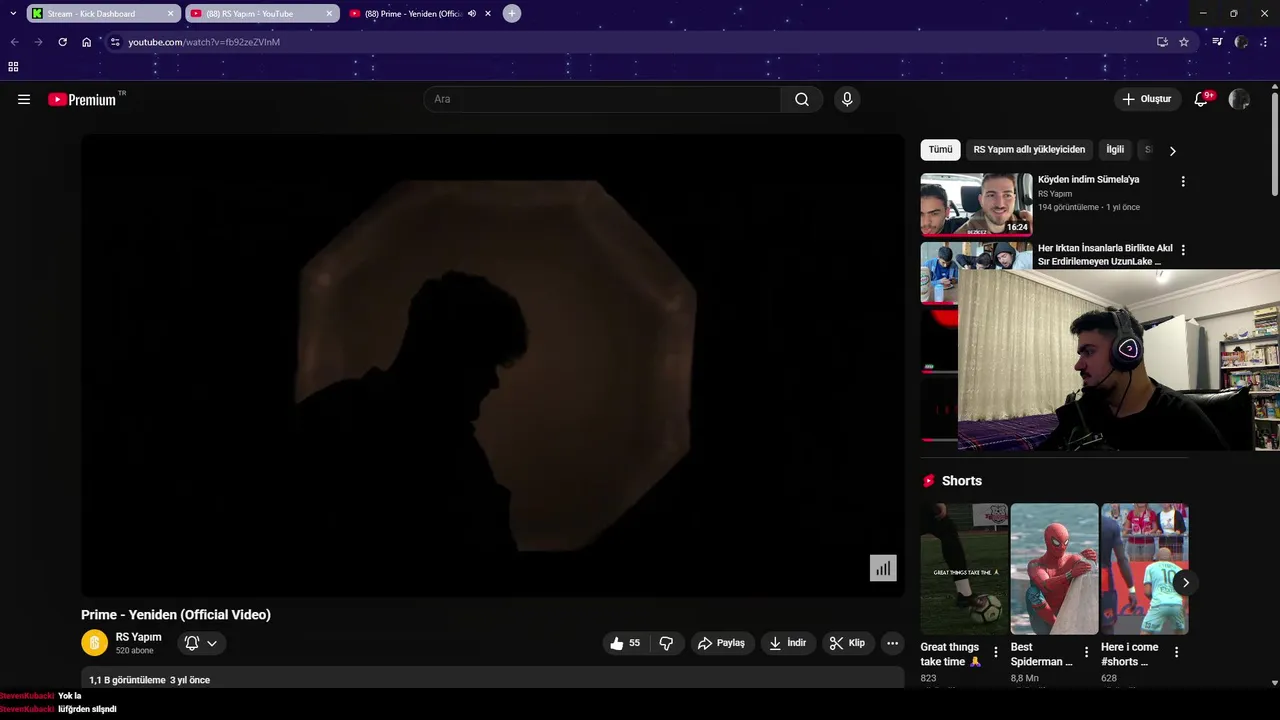This screenshot has width=1280, height=720.
Task: Install app icon in address bar
Action: [x=1162, y=42]
